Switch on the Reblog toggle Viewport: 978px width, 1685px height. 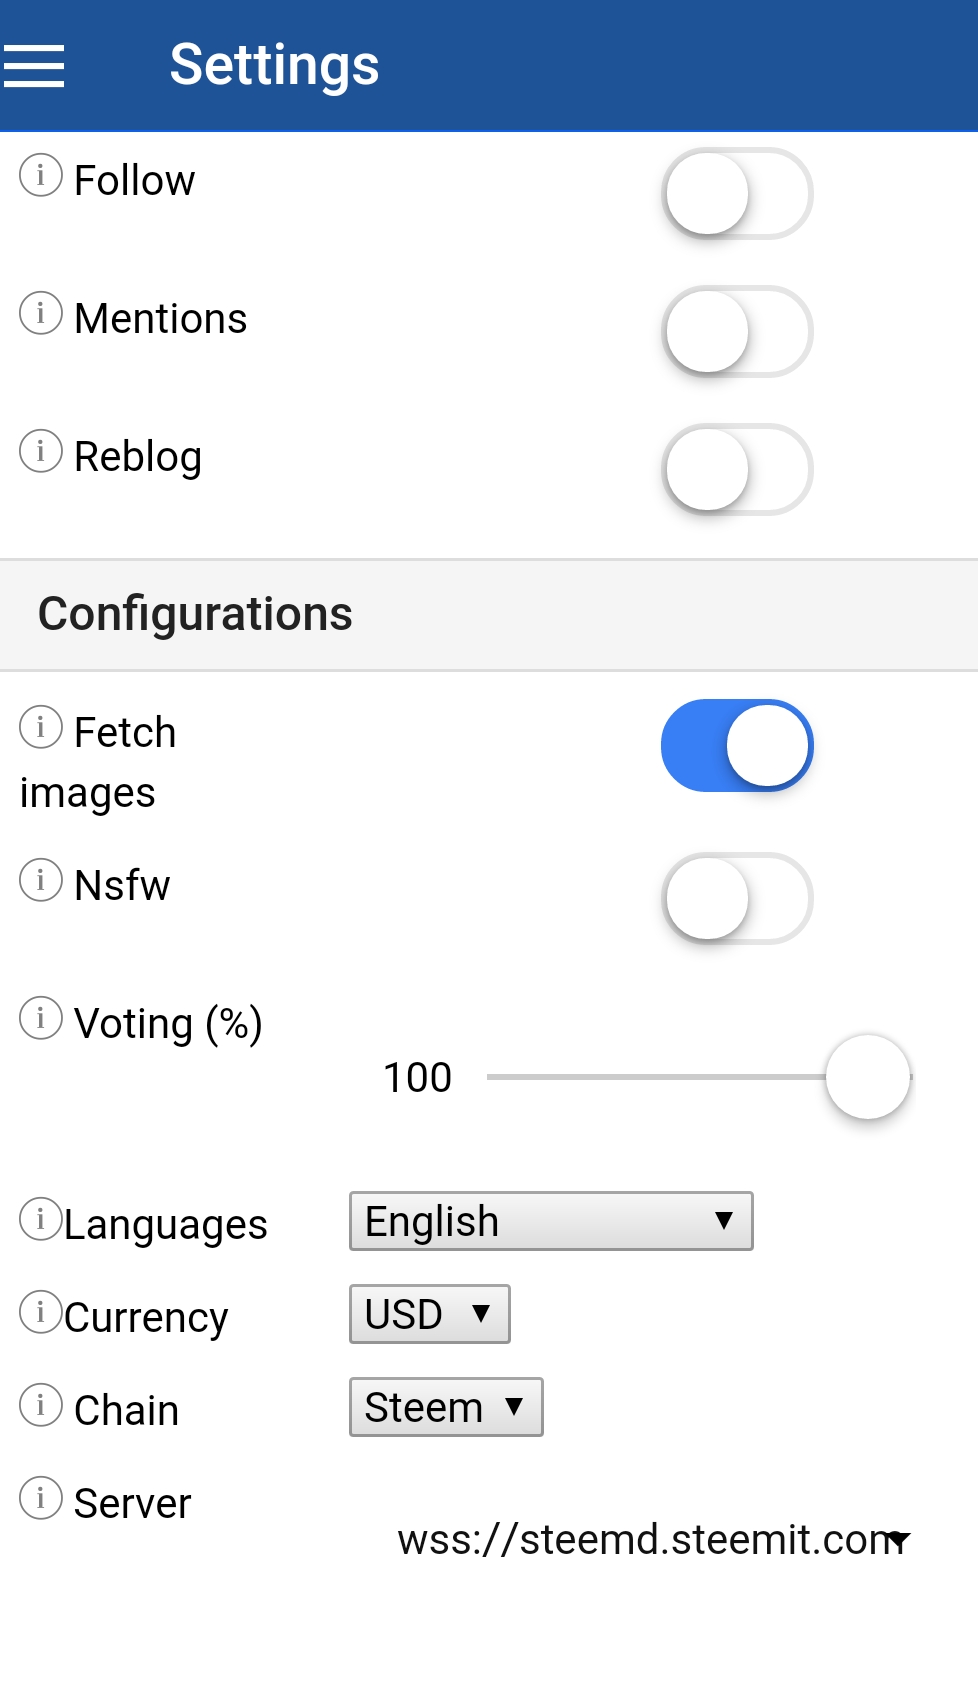pos(737,470)
